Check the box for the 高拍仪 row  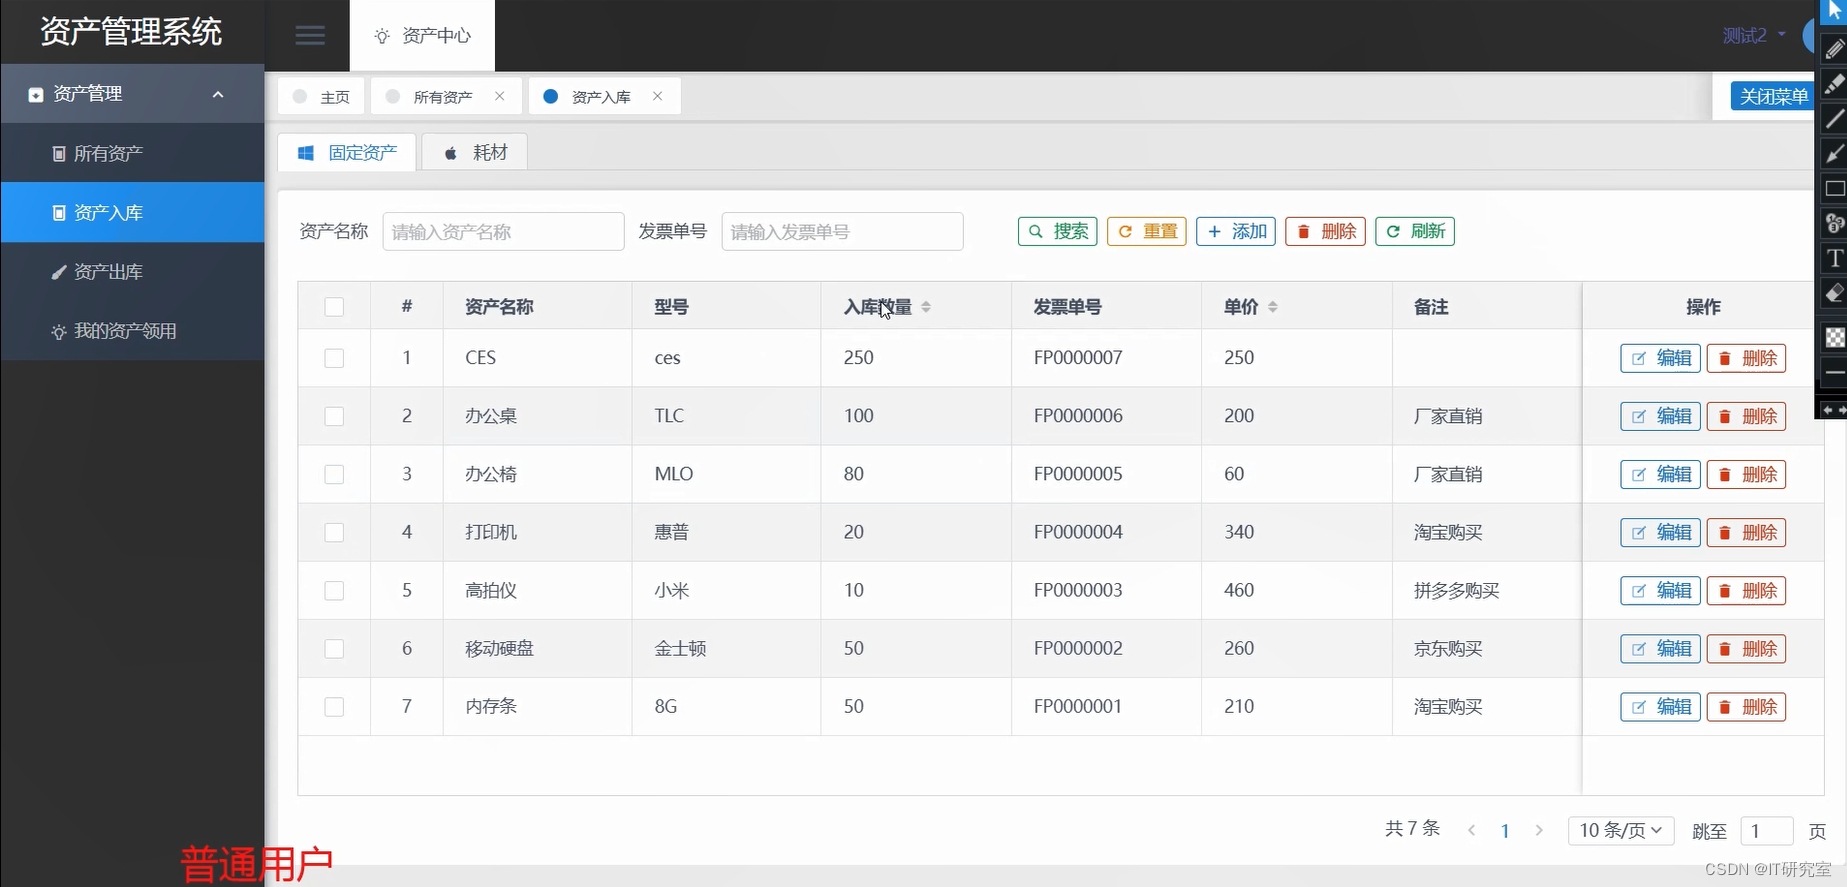(334, 590)
